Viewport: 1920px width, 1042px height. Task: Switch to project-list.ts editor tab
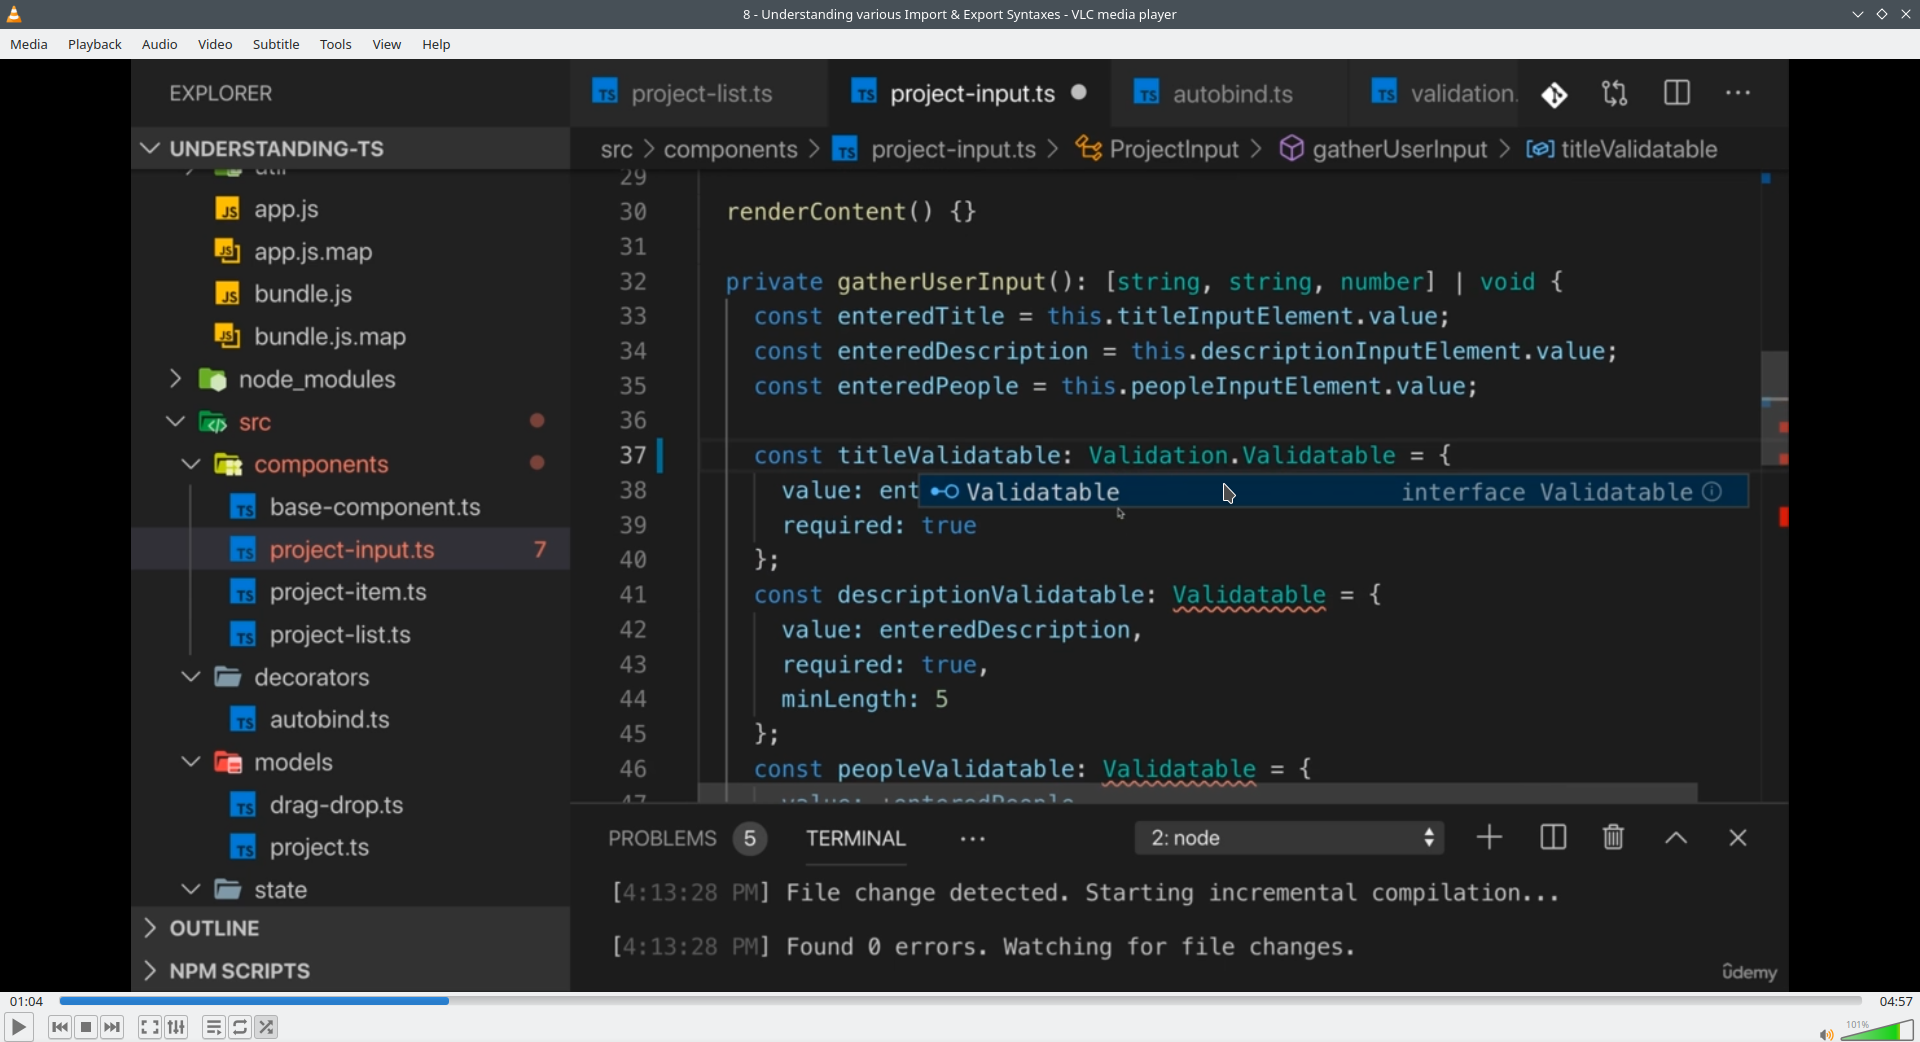click(x=700, y=93)
